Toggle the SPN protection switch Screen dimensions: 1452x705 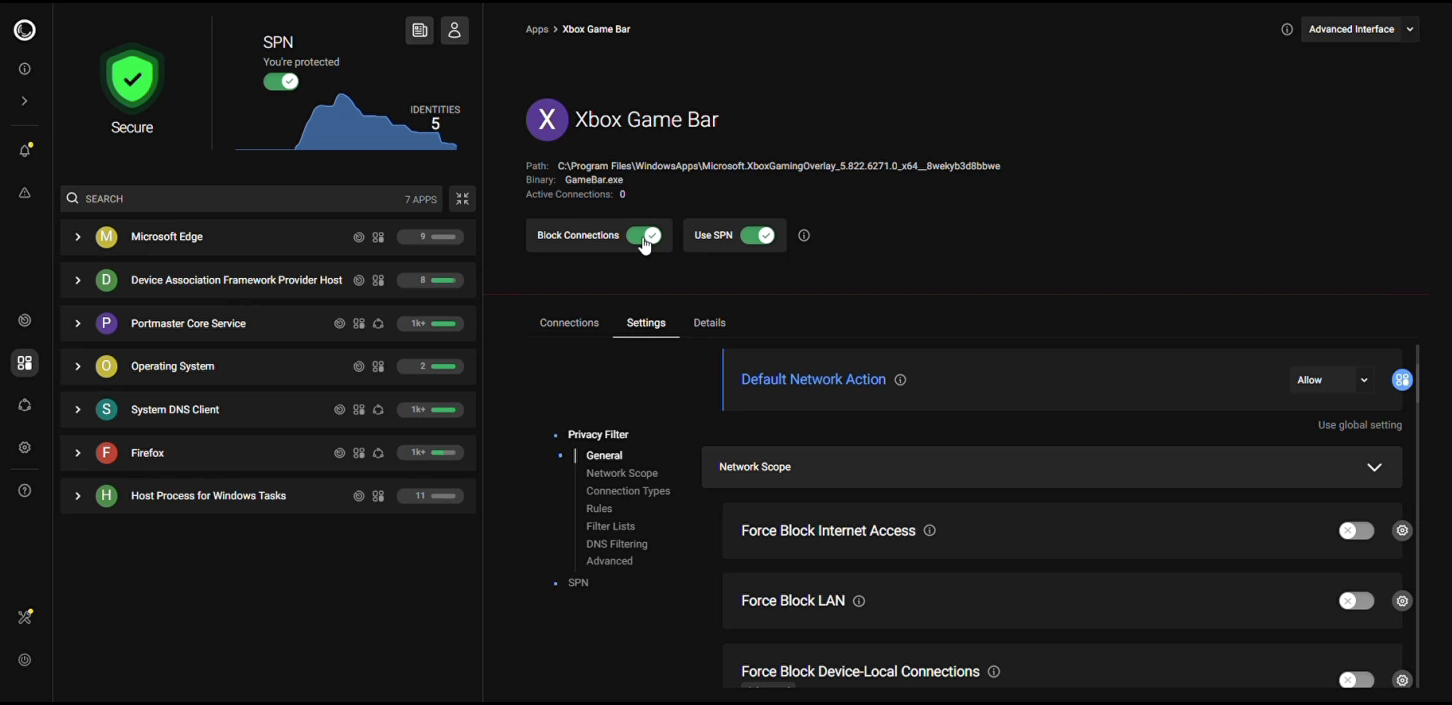click(281, 82)
